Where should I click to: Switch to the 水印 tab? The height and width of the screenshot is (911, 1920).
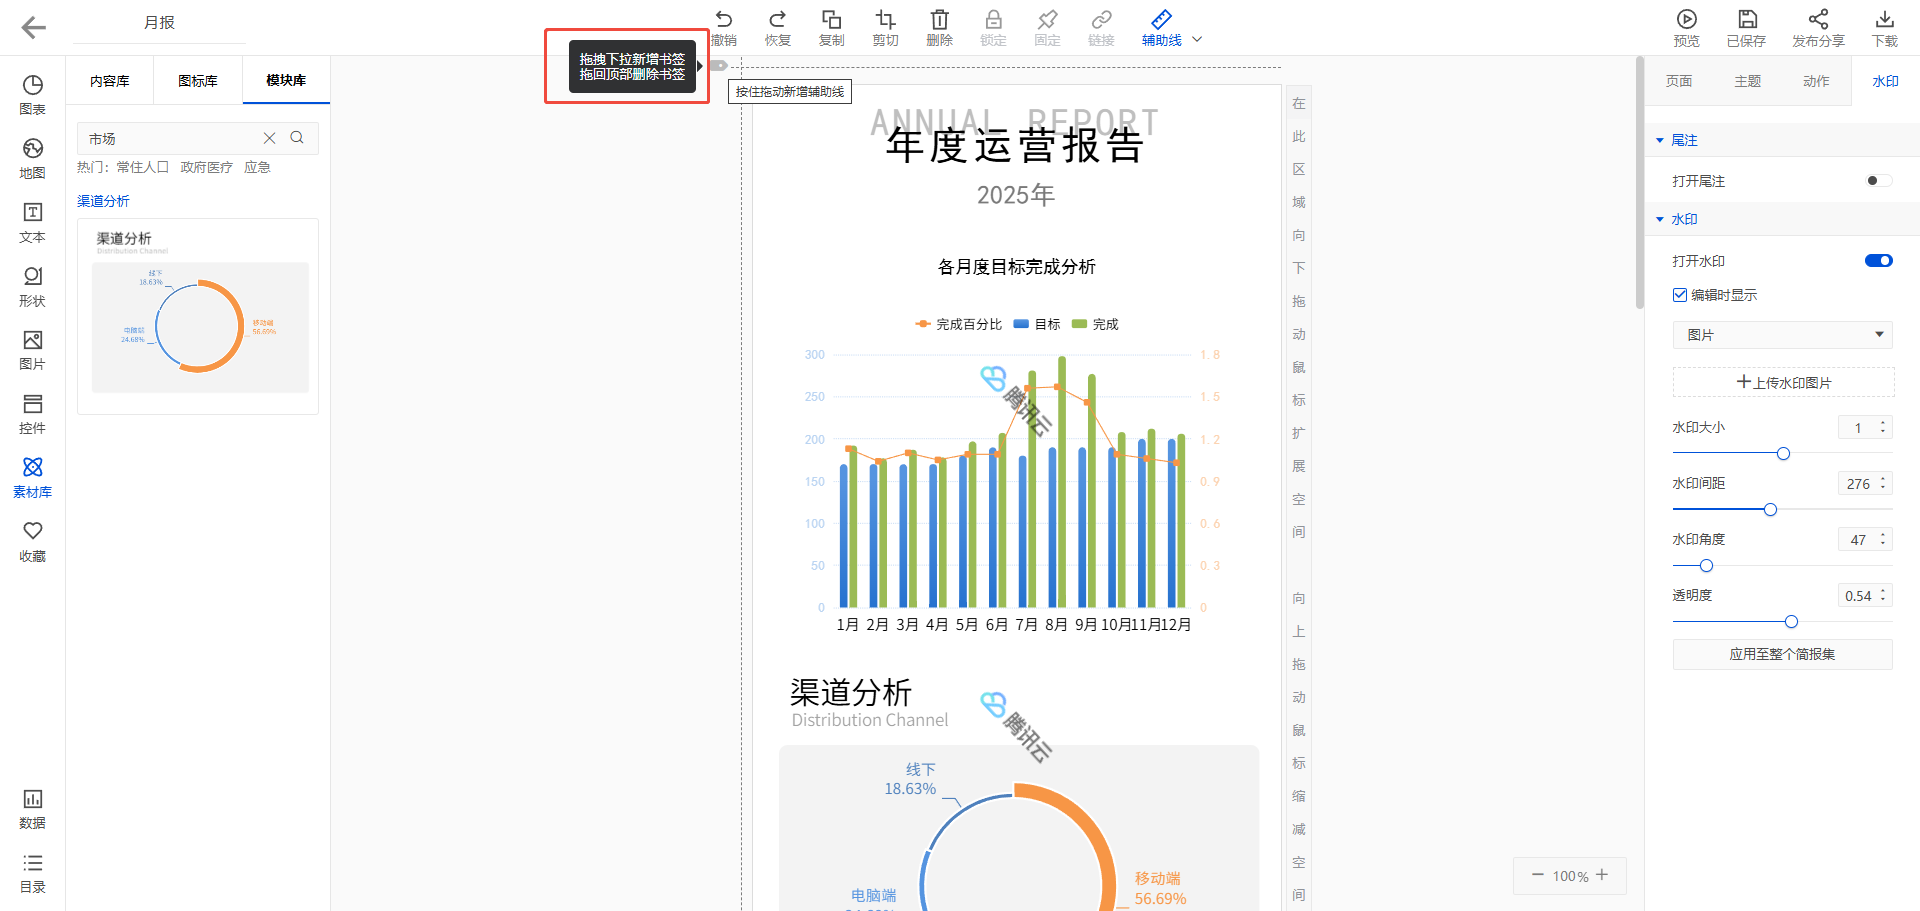pos(1885,81)
